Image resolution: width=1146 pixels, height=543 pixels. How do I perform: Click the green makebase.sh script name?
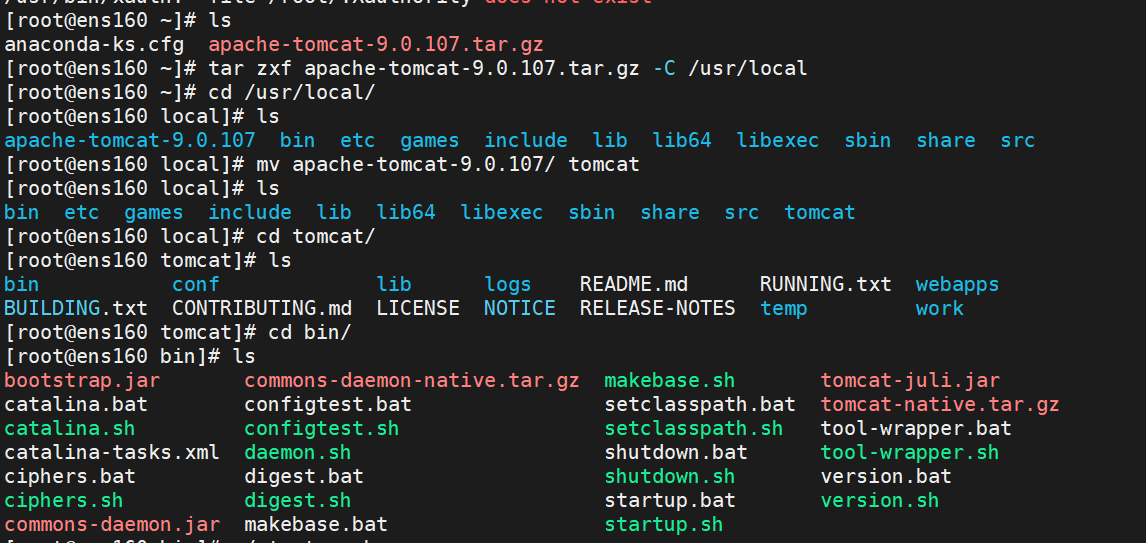tap(669, 381)
